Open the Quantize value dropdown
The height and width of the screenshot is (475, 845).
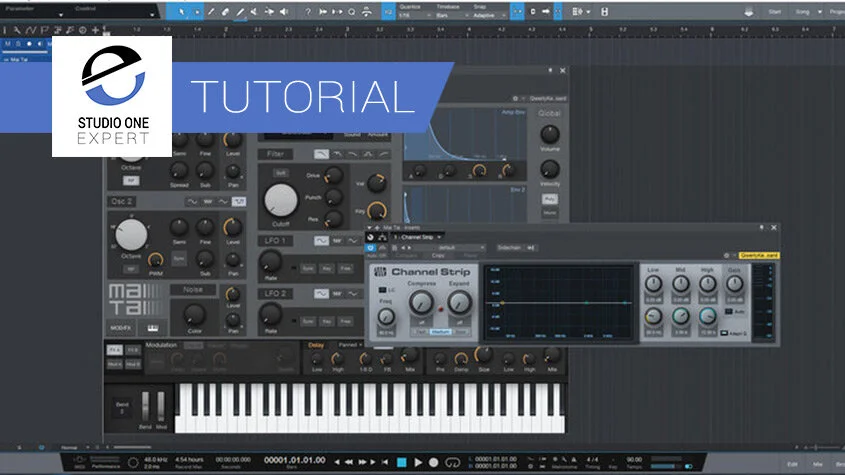415,16
